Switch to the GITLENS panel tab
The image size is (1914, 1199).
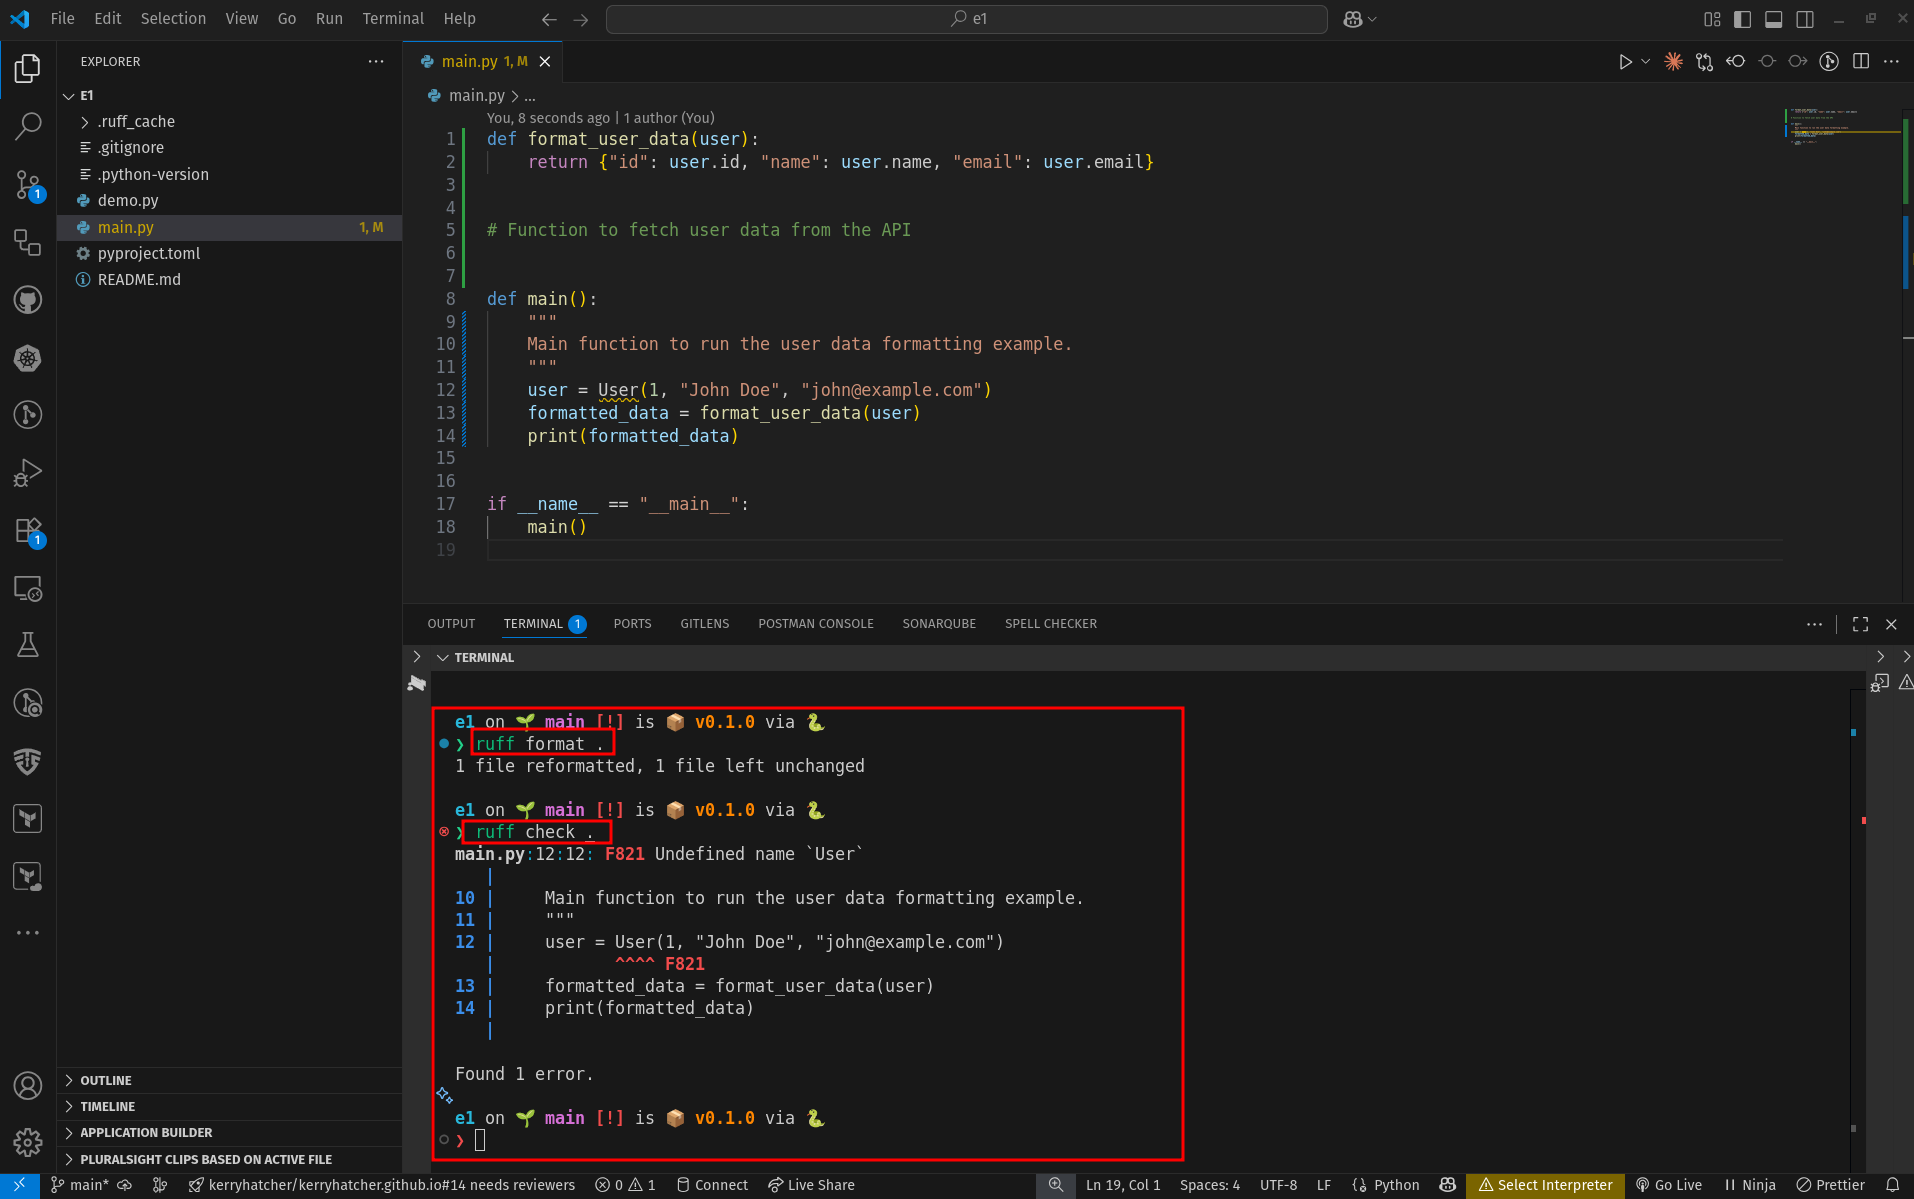704,624
